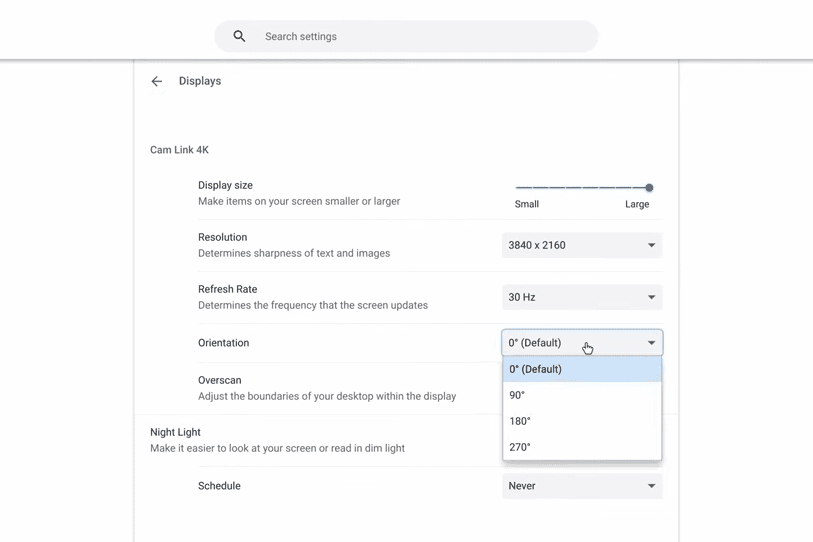Click the back arrow beside Displays

(157, 81)
